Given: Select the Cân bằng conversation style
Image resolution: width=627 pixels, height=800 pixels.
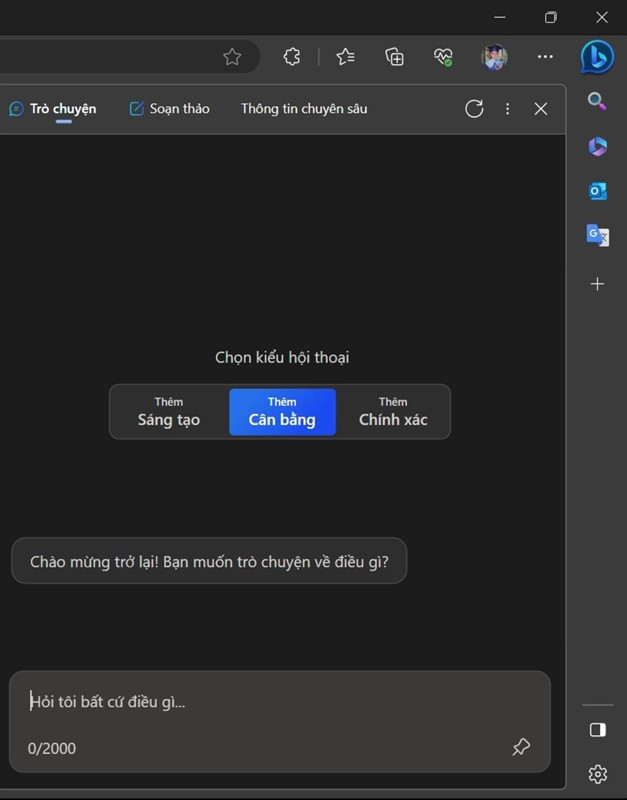Looking at the screenshot, I should pos(282,412).
